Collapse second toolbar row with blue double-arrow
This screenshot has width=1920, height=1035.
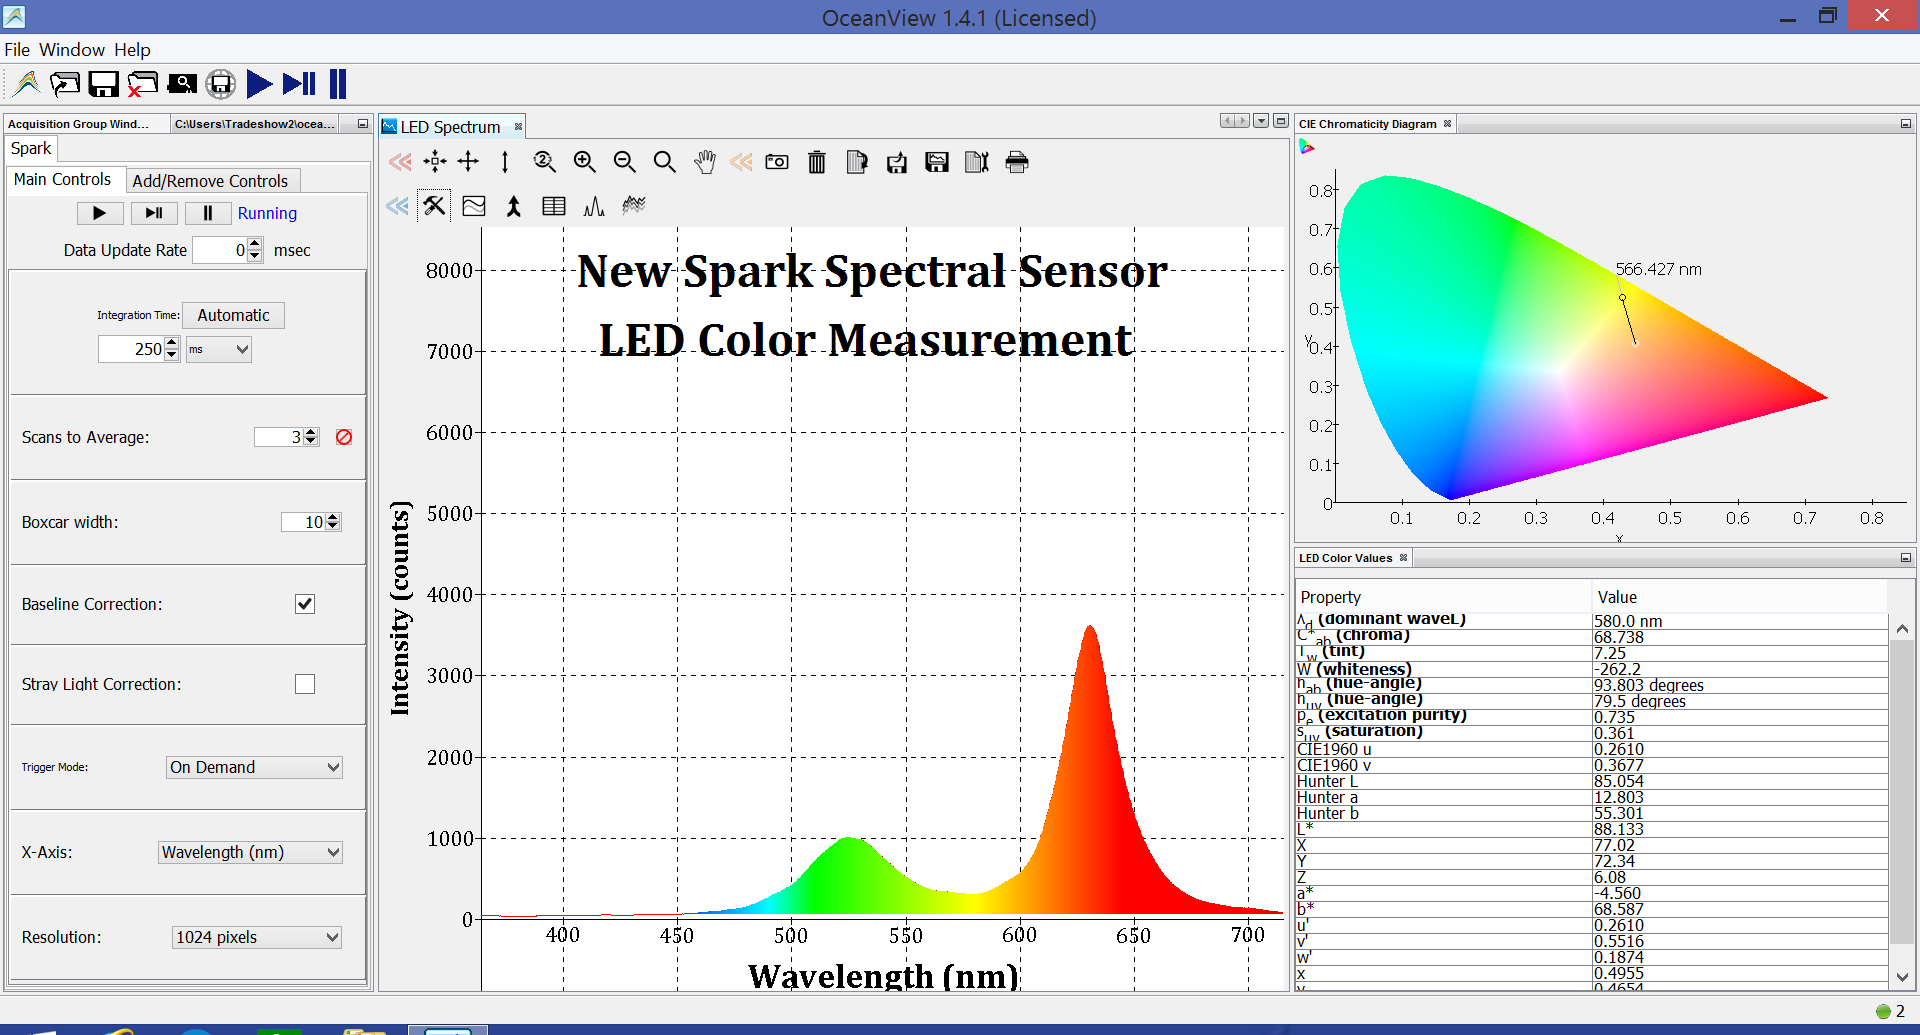point(397,206)
